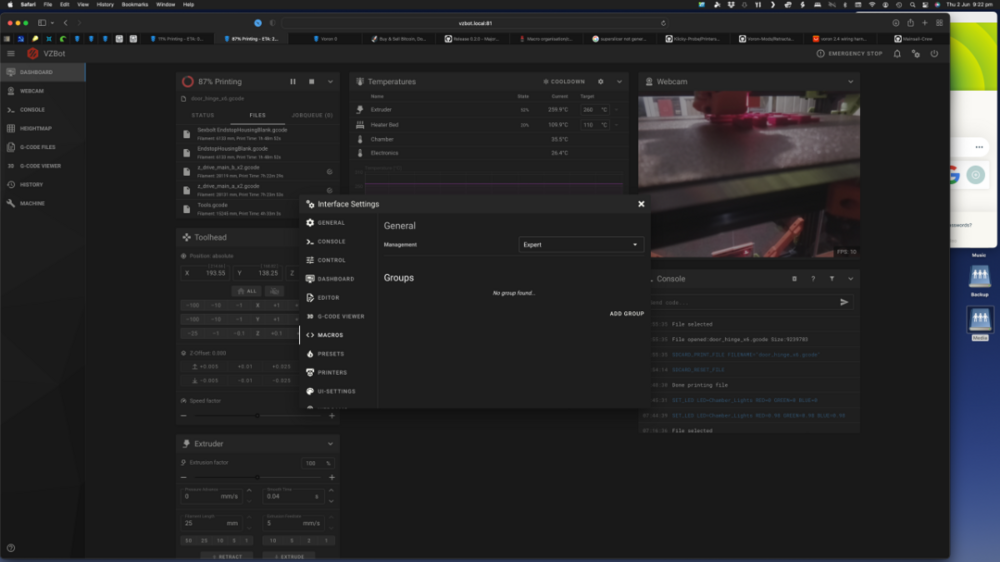1000x562 pixels.
Task: Open Console page in sidebar
Action: pos(42,110)
